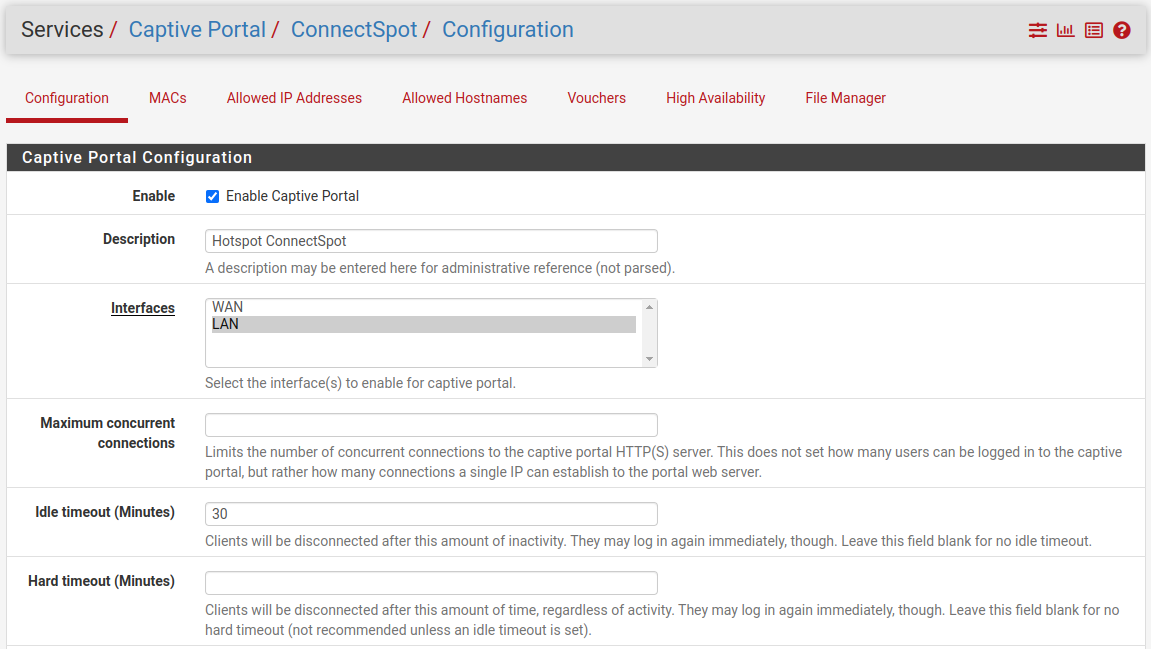Click the Interfaces label link

click(x=142, y=308)
